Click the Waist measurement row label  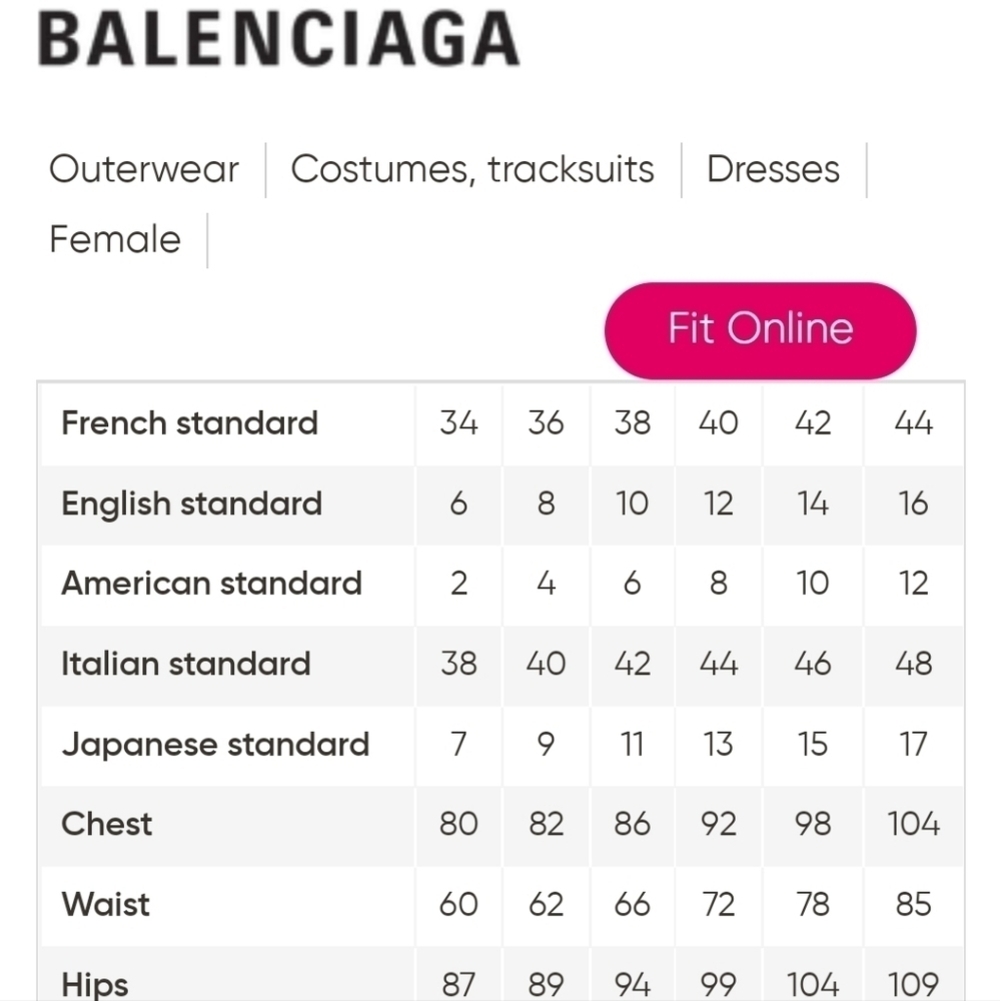(x=106, y=904)
